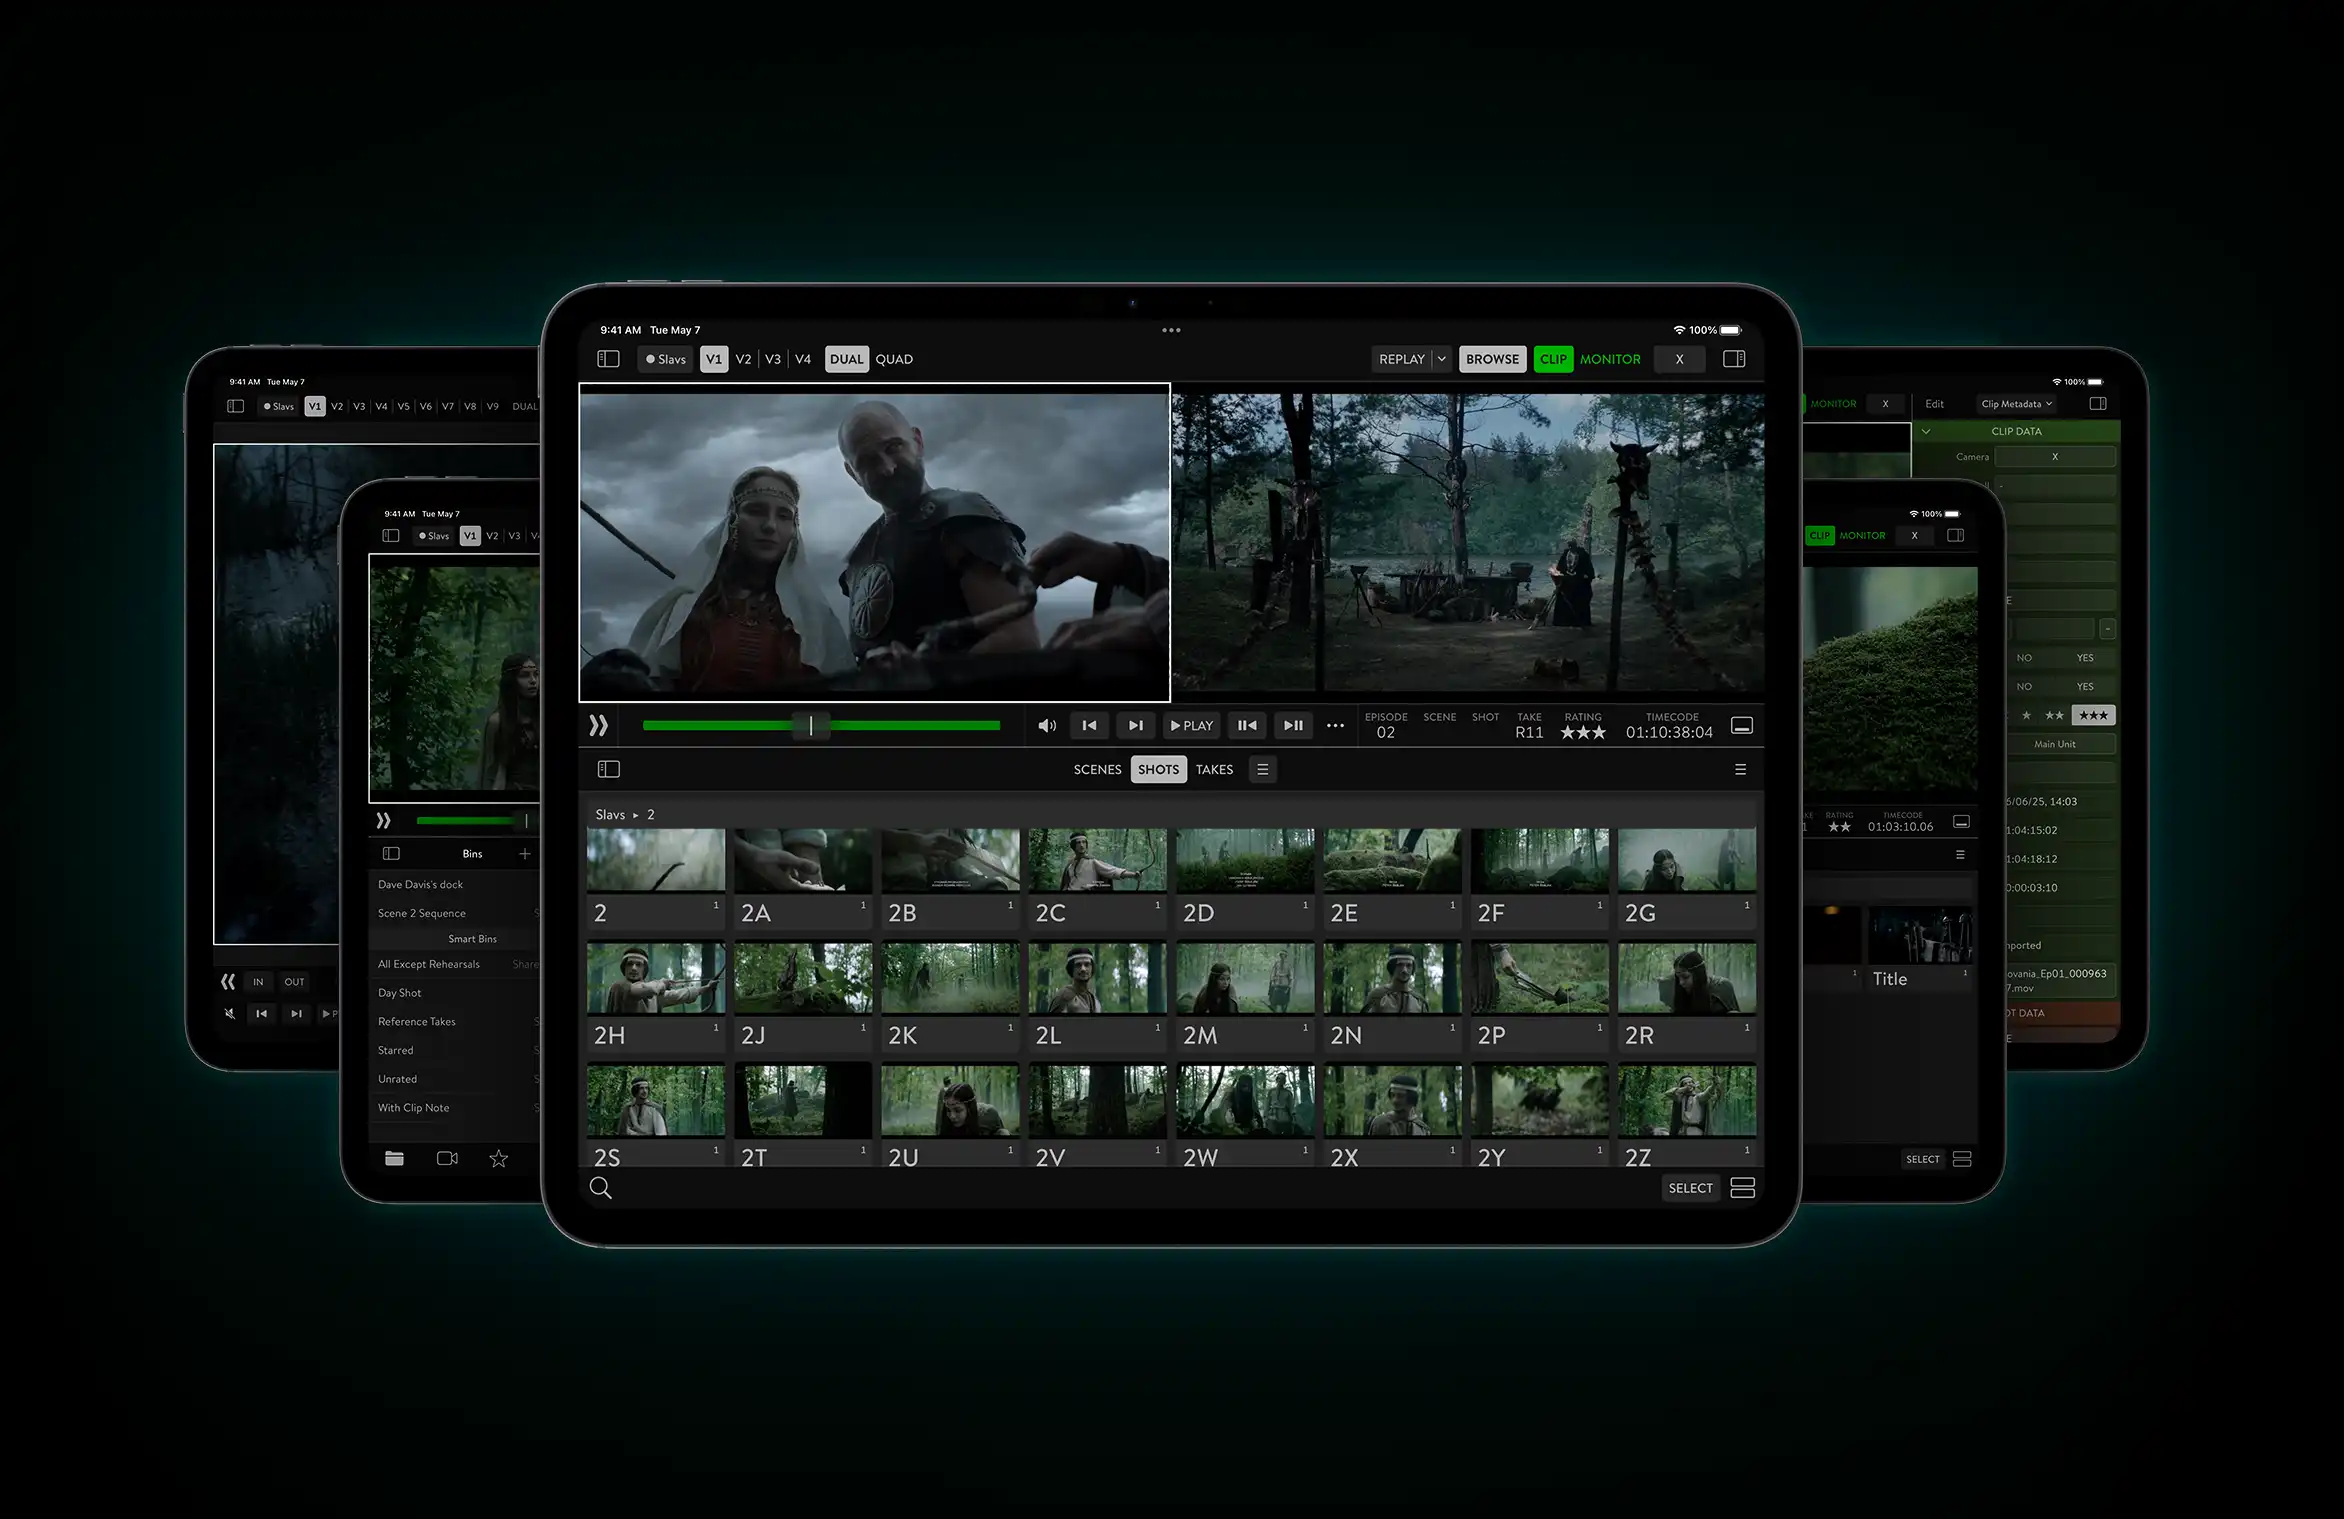Click the BROWSE button
Image resolution: width=2344 pixels, height=1519 pixels.
1492,359
